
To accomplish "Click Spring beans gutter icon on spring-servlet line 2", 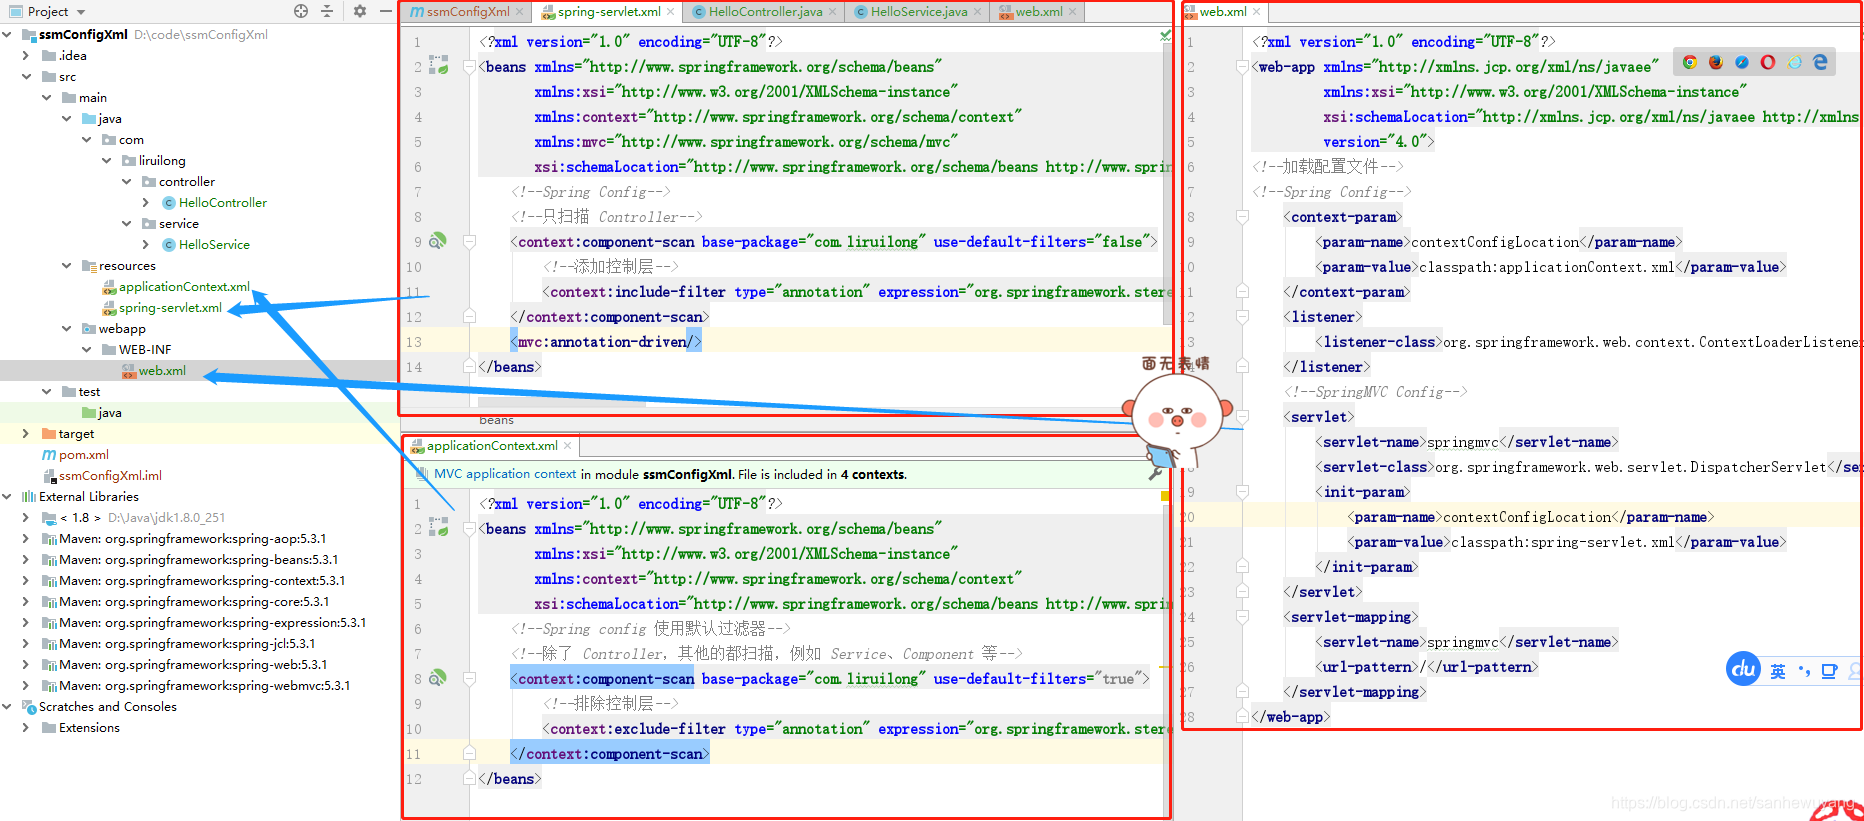I will (438, 65).
